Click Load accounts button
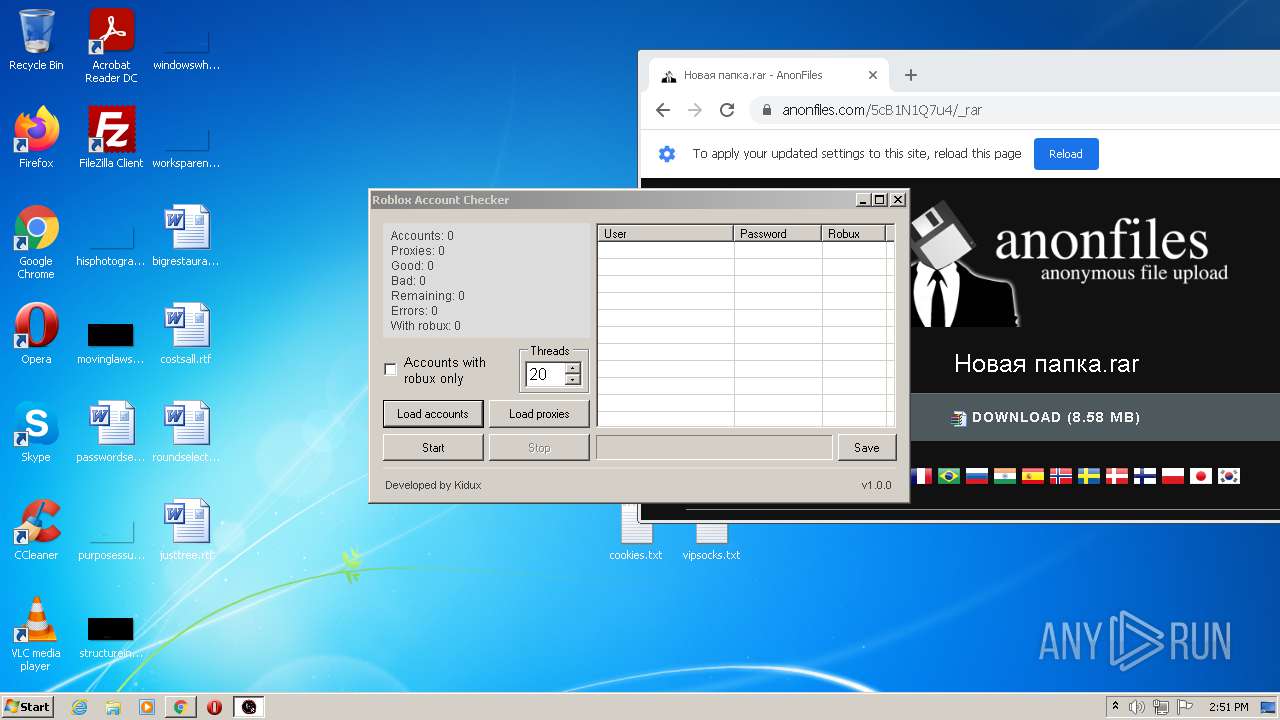Viewport: 1280px width, 720px height. tap(433, 414)
